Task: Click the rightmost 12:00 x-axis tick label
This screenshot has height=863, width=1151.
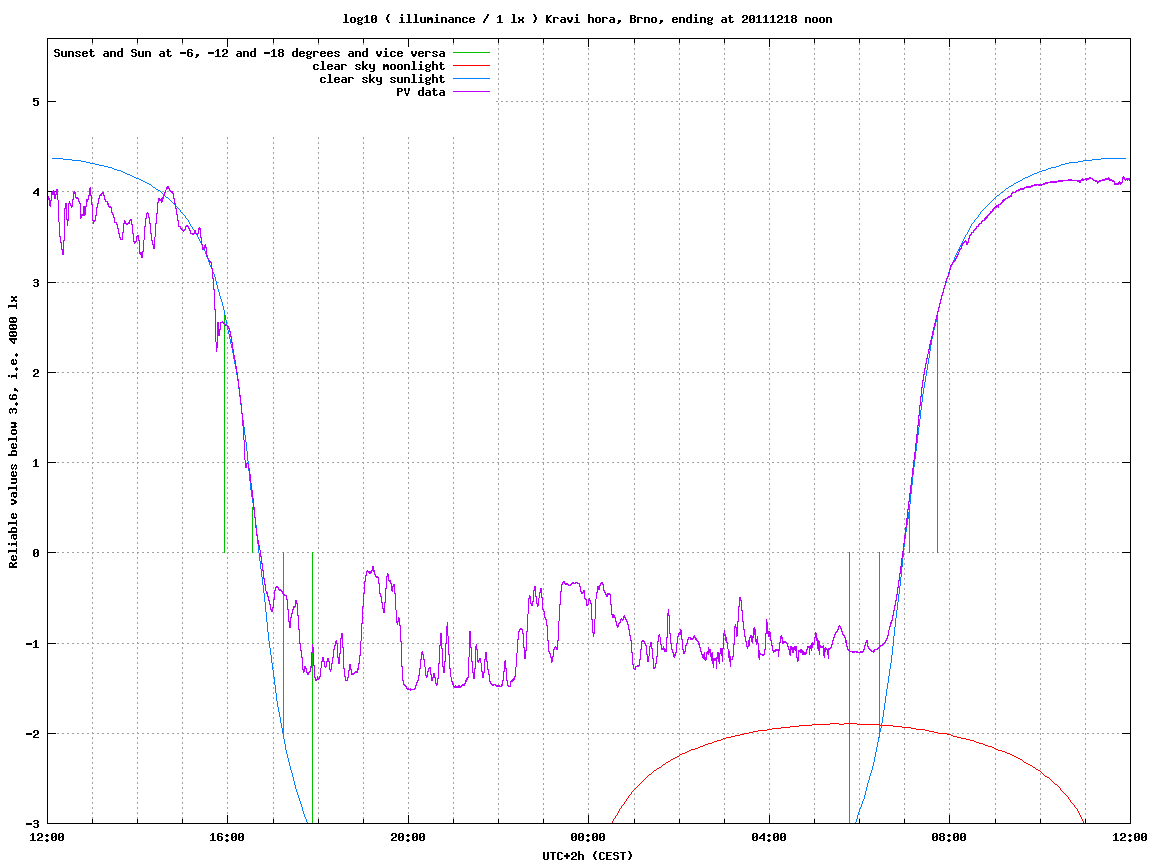Action: pos(1130,837)
